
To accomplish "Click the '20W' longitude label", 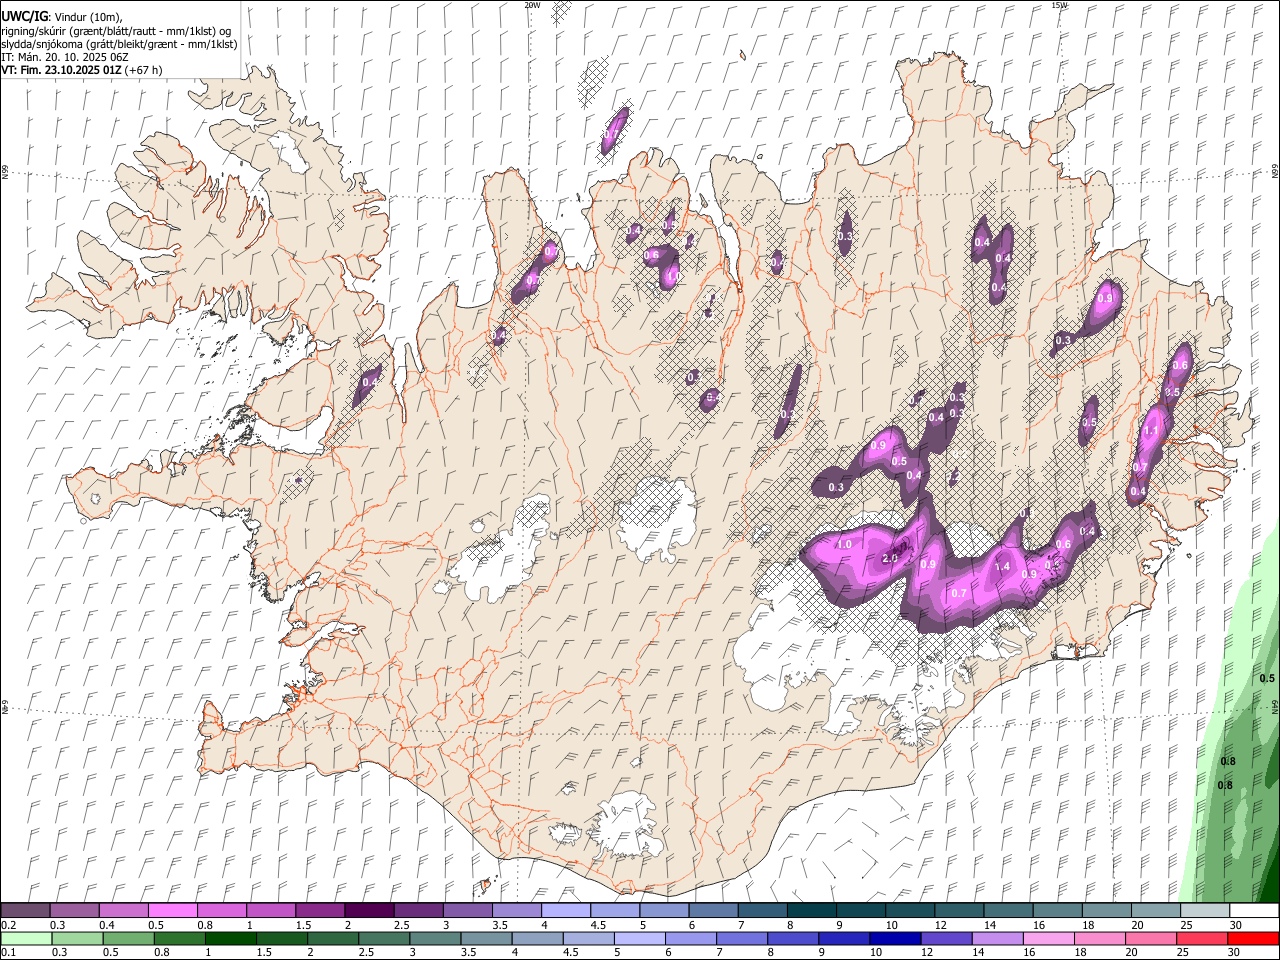I will click(x=533, y=5).
